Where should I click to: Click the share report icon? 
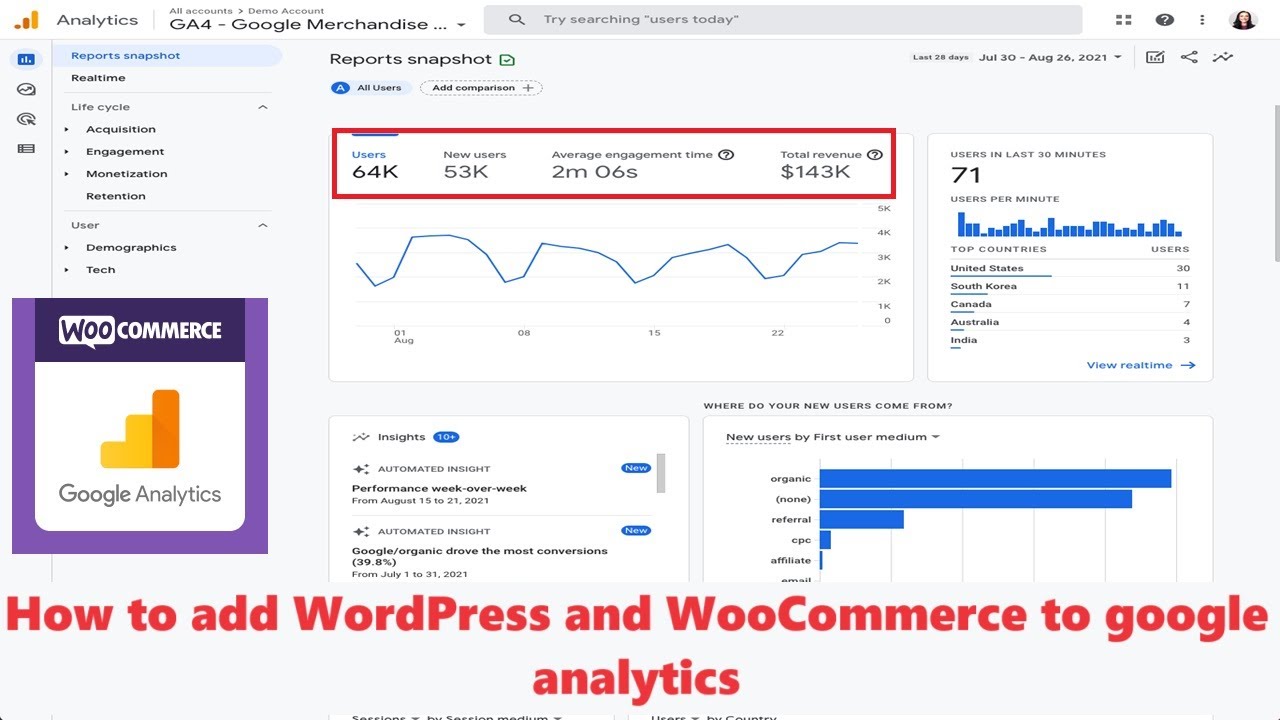[1189, 57]
